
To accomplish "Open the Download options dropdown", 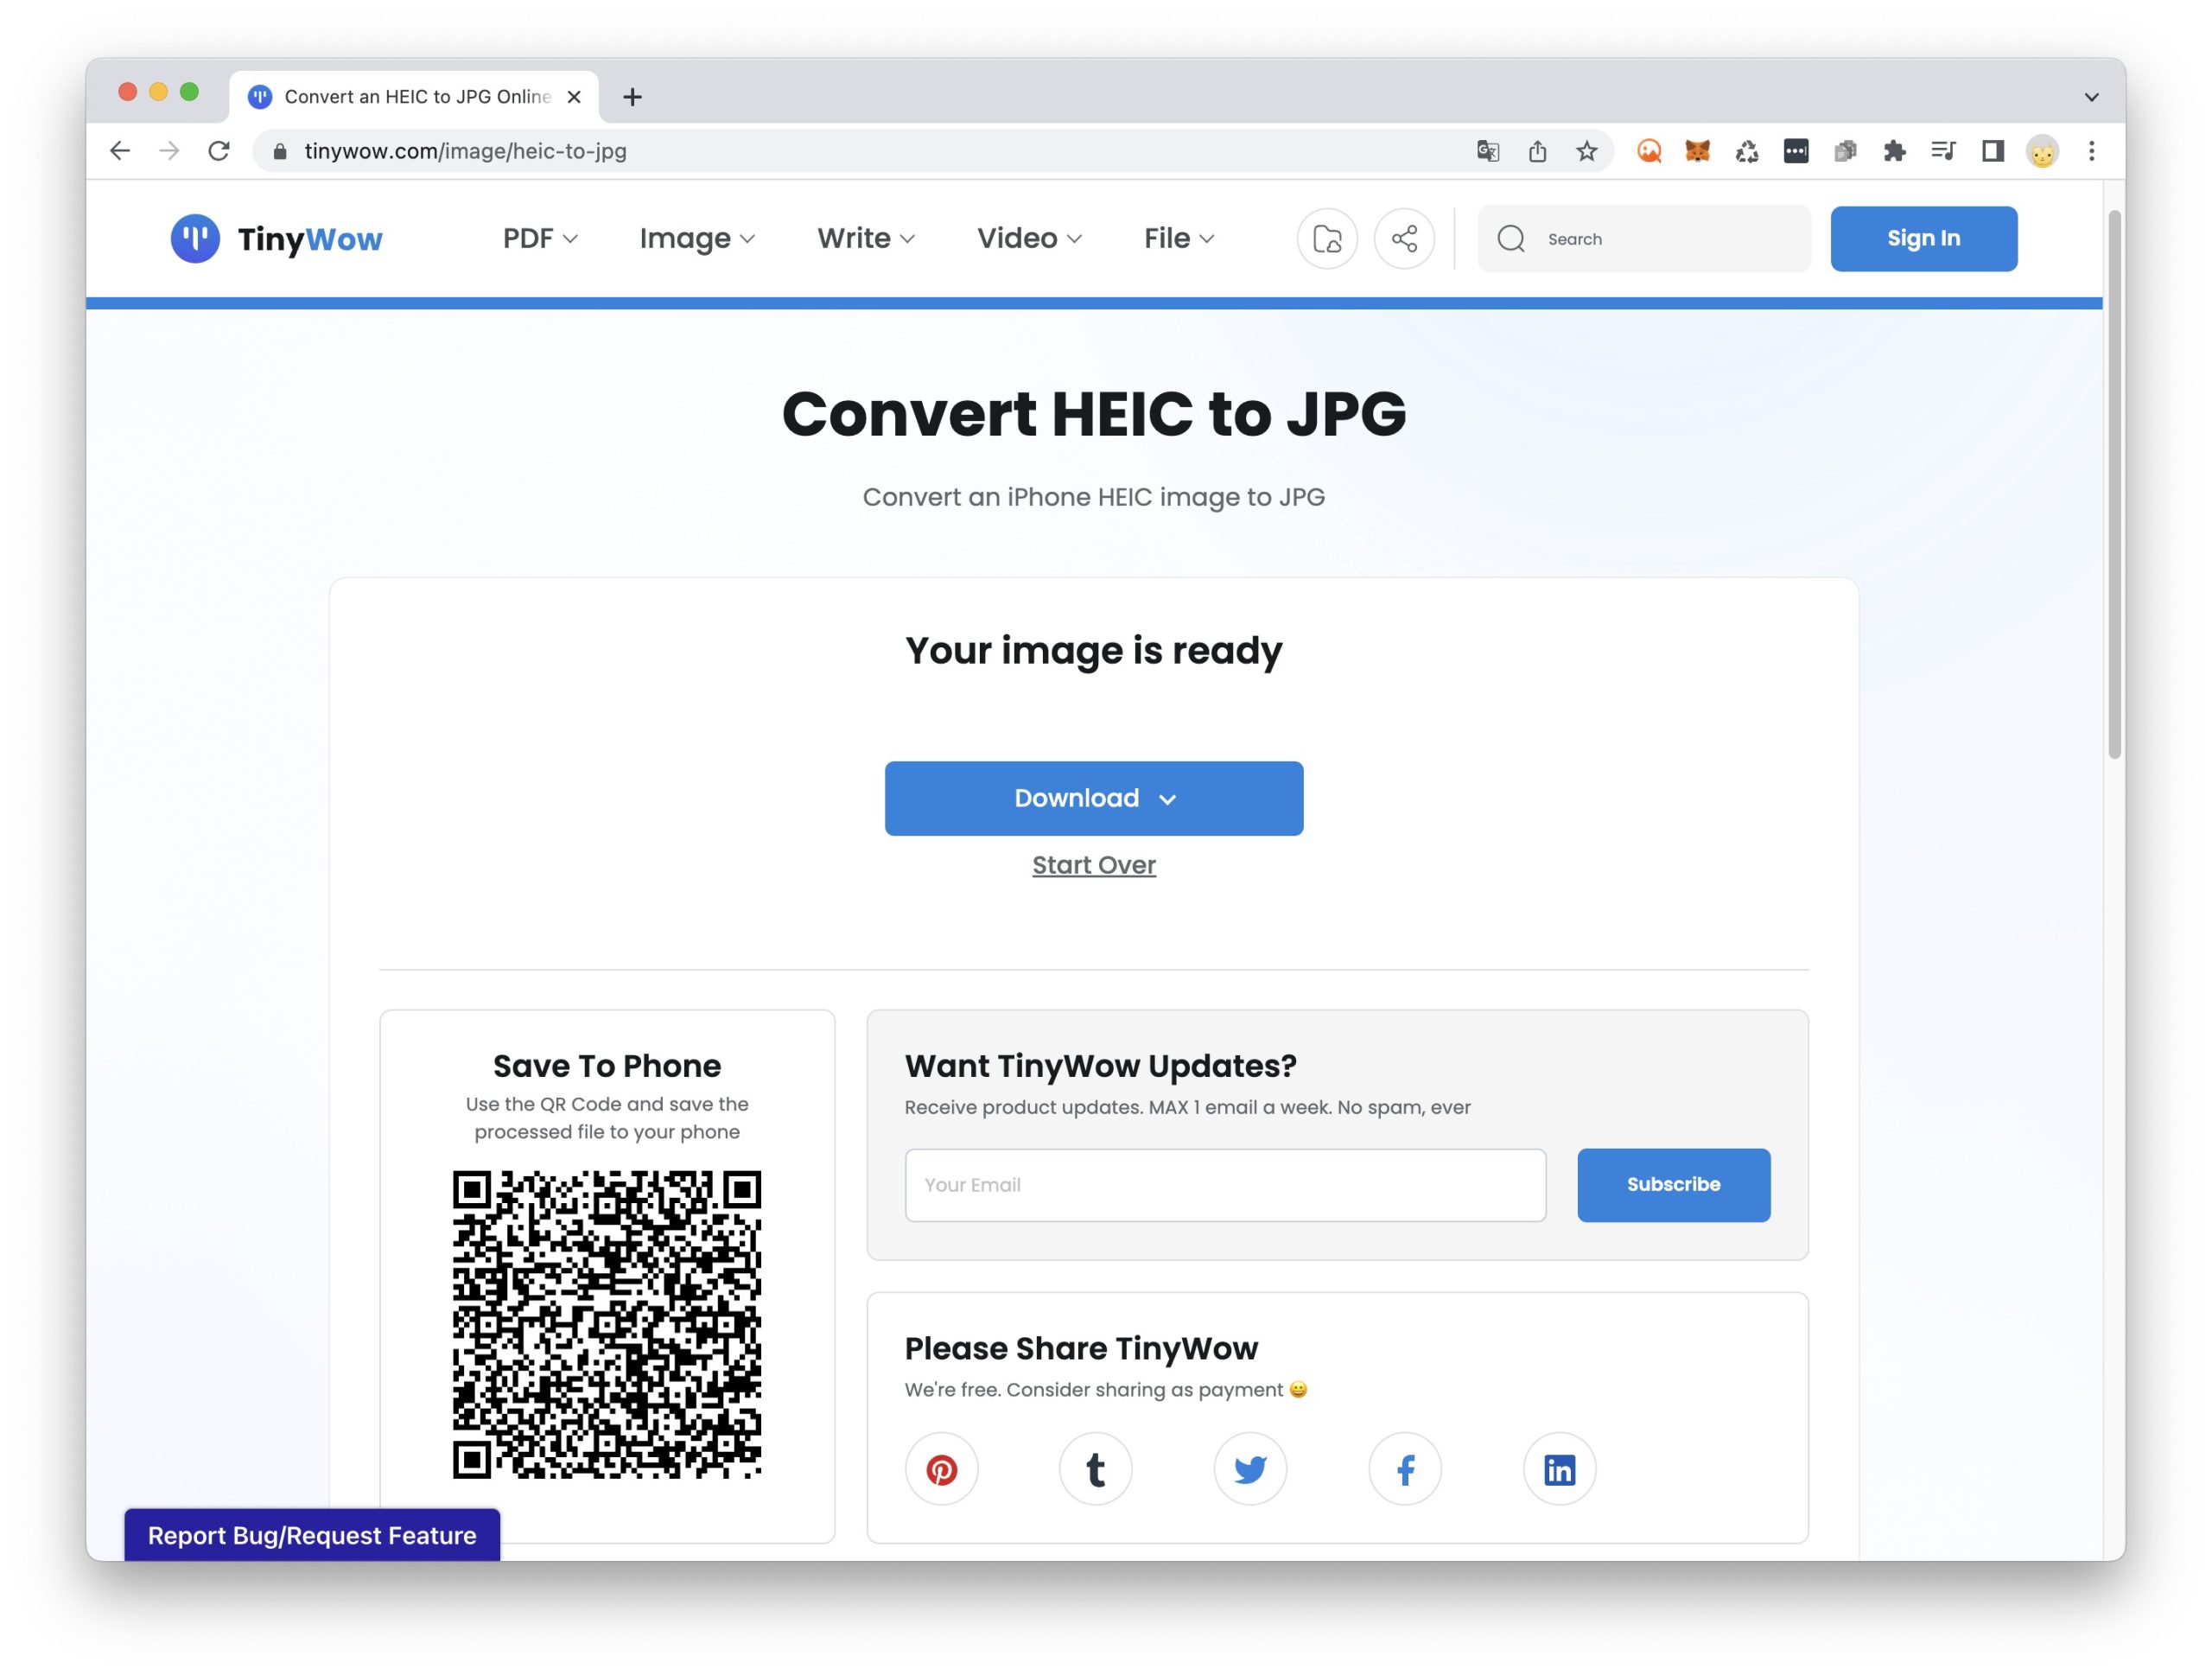I will point(1093,798).
